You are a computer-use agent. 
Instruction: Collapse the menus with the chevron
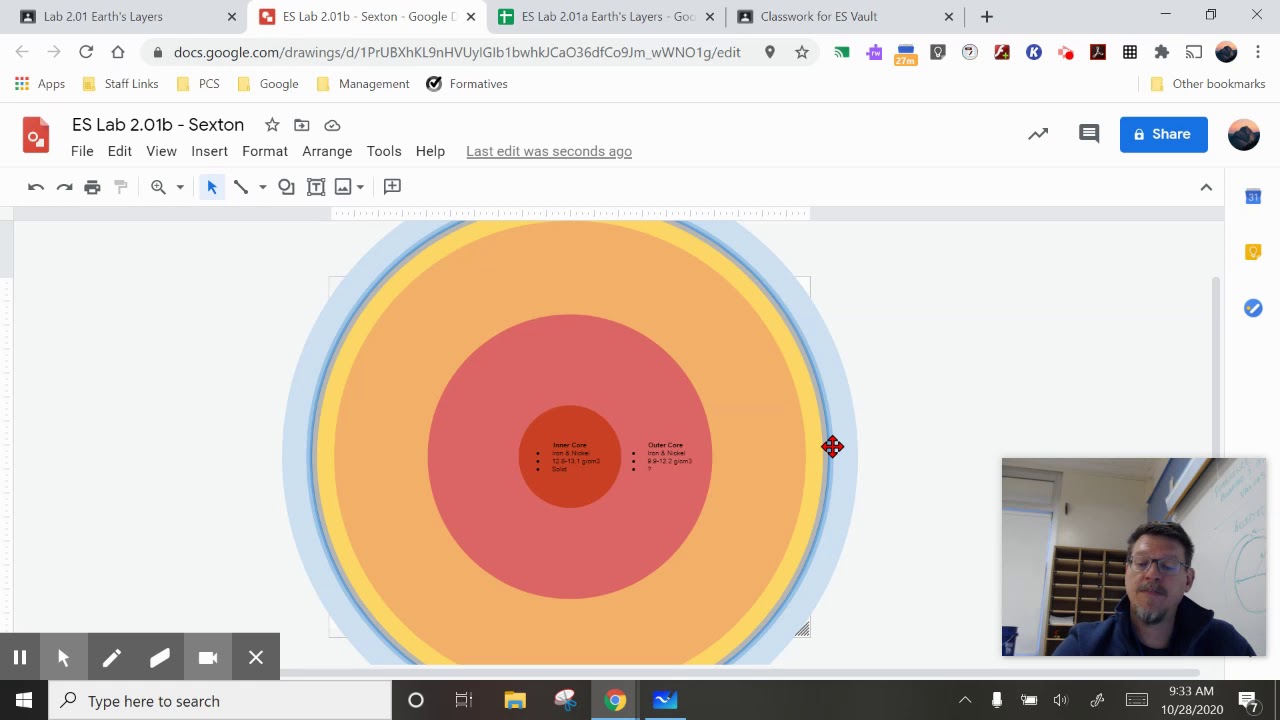click(x=1206, y=187)
